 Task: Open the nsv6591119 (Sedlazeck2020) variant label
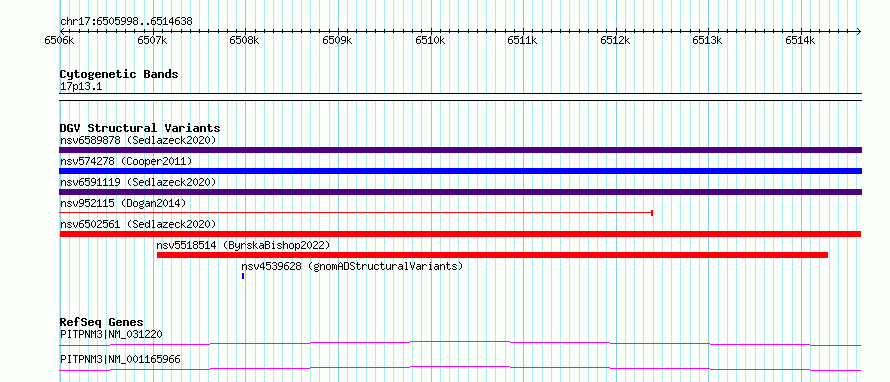(138, 182)
